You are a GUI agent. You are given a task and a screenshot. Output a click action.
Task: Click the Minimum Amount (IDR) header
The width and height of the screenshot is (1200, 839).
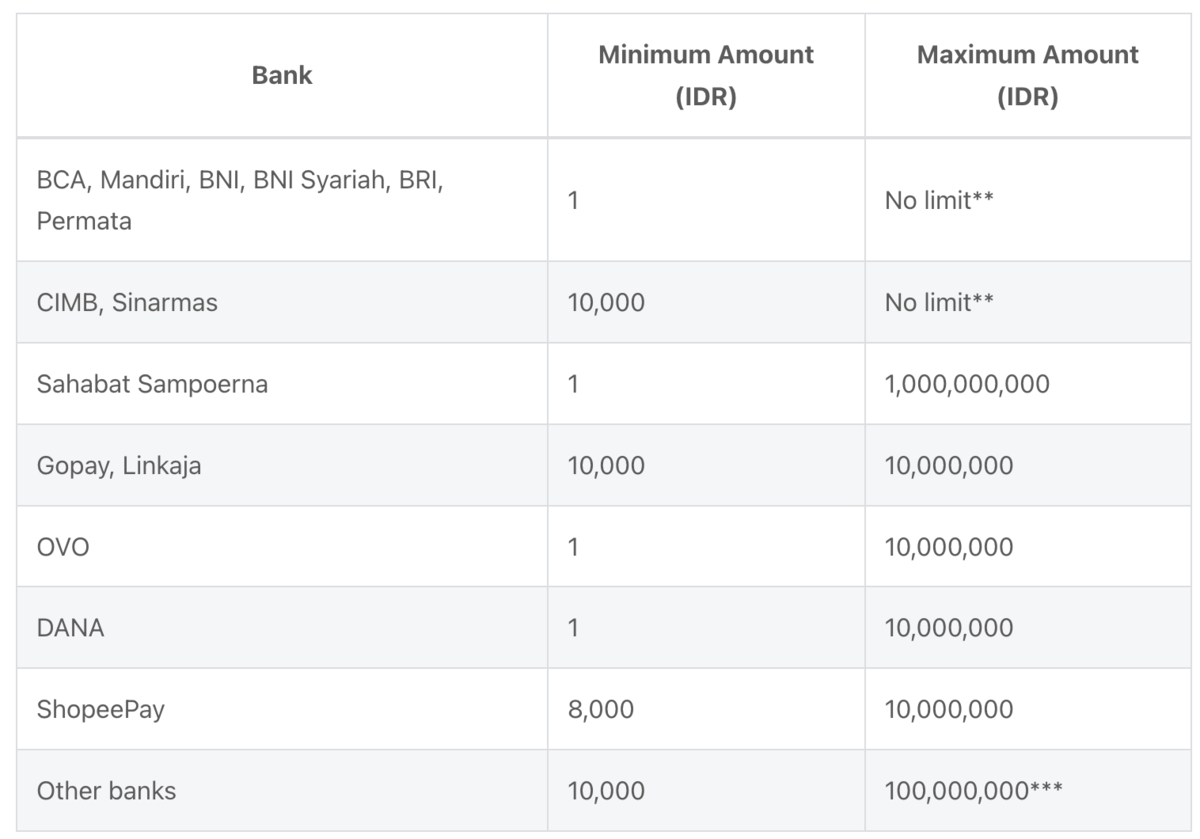coord(706,77)
